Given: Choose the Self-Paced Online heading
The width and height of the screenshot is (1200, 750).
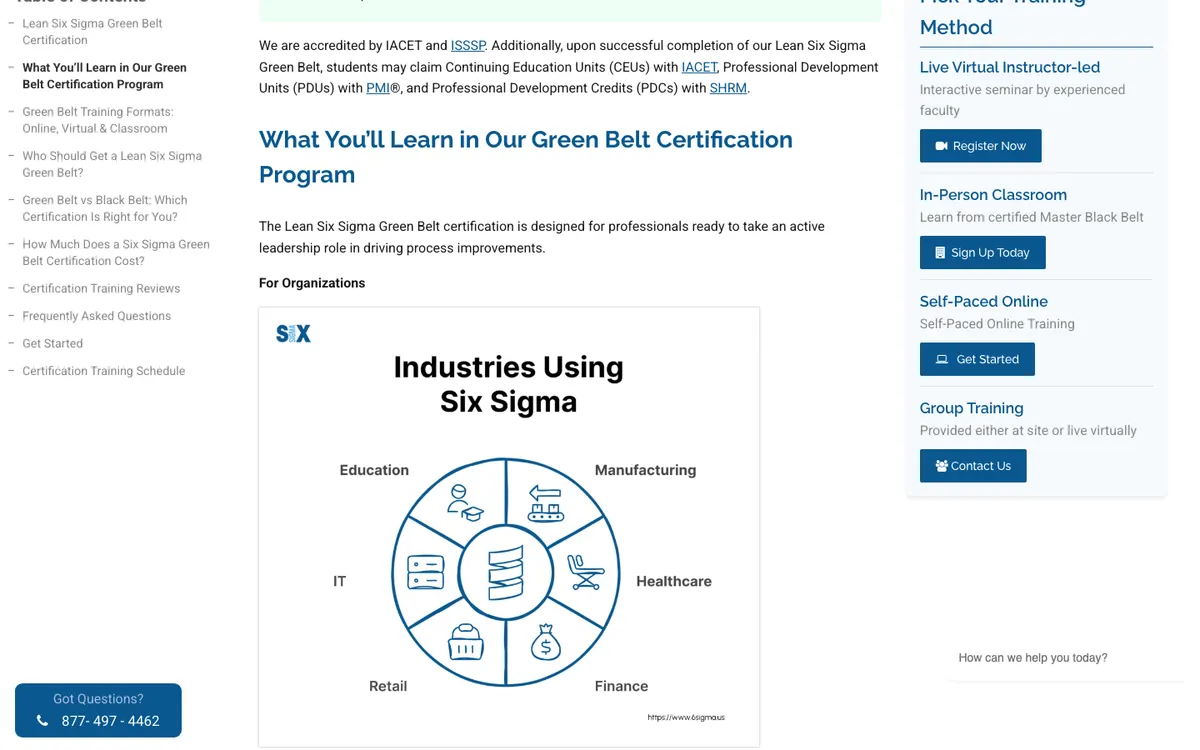Looking at the screenshot, I should pyautogui.click(x=984, y=301).
